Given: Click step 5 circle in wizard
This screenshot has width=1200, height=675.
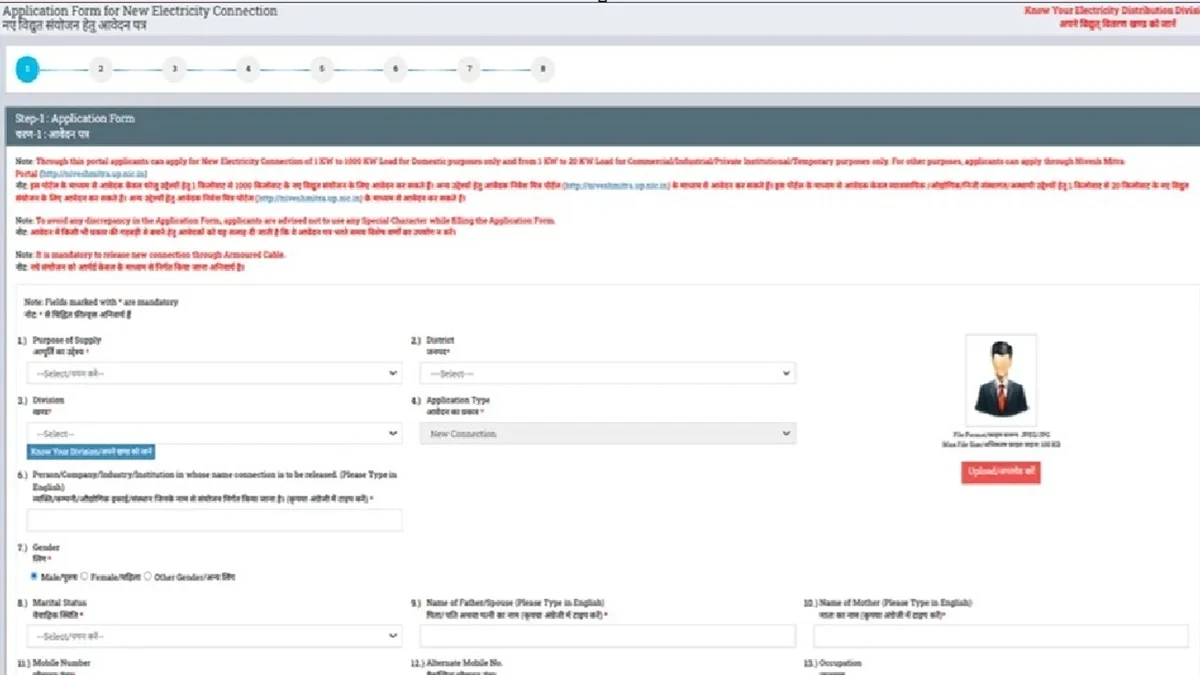Looking at the screenshot, I should (321, 69).
